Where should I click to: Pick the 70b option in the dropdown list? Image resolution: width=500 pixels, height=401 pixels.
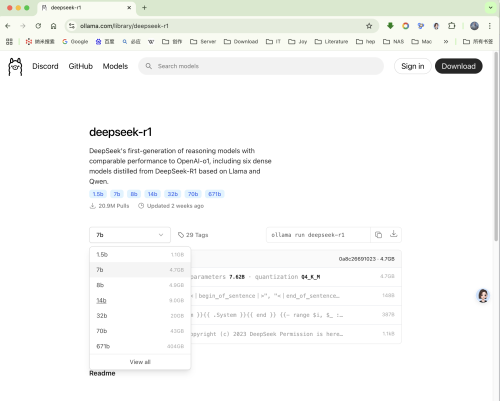[140, 331]
